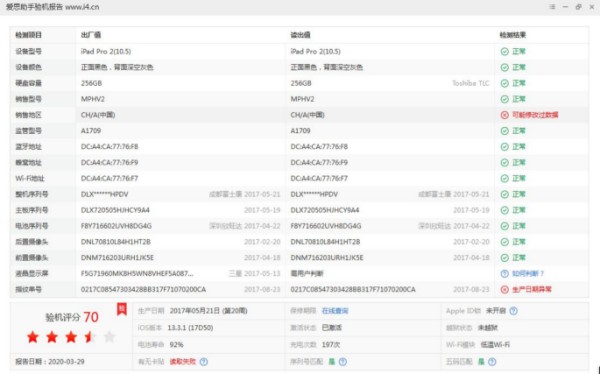Viewport: 600px width, 374px height.
Task: Click the green check icon in the 销售型号 row
Action: pos(504,99)
